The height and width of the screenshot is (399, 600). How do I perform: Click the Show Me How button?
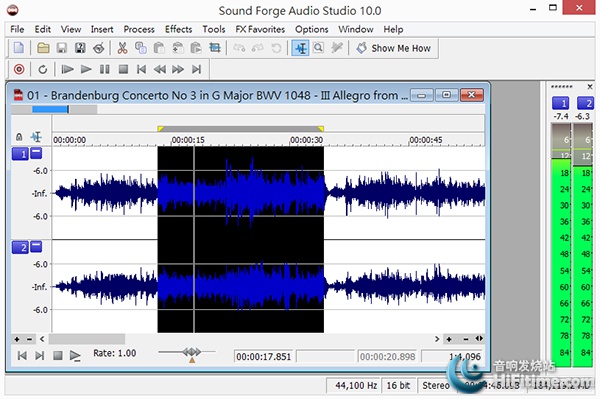point(394,48)
